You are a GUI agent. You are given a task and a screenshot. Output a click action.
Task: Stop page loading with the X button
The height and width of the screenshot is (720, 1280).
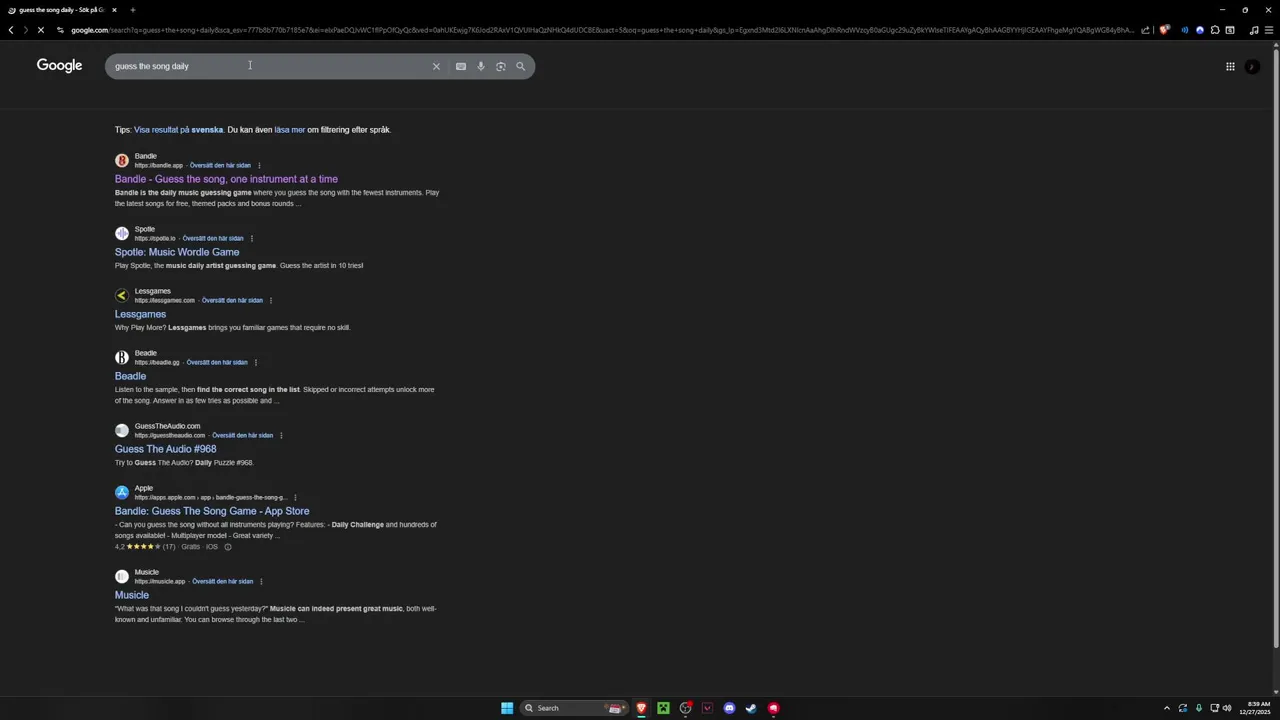[x=40, y=30]
